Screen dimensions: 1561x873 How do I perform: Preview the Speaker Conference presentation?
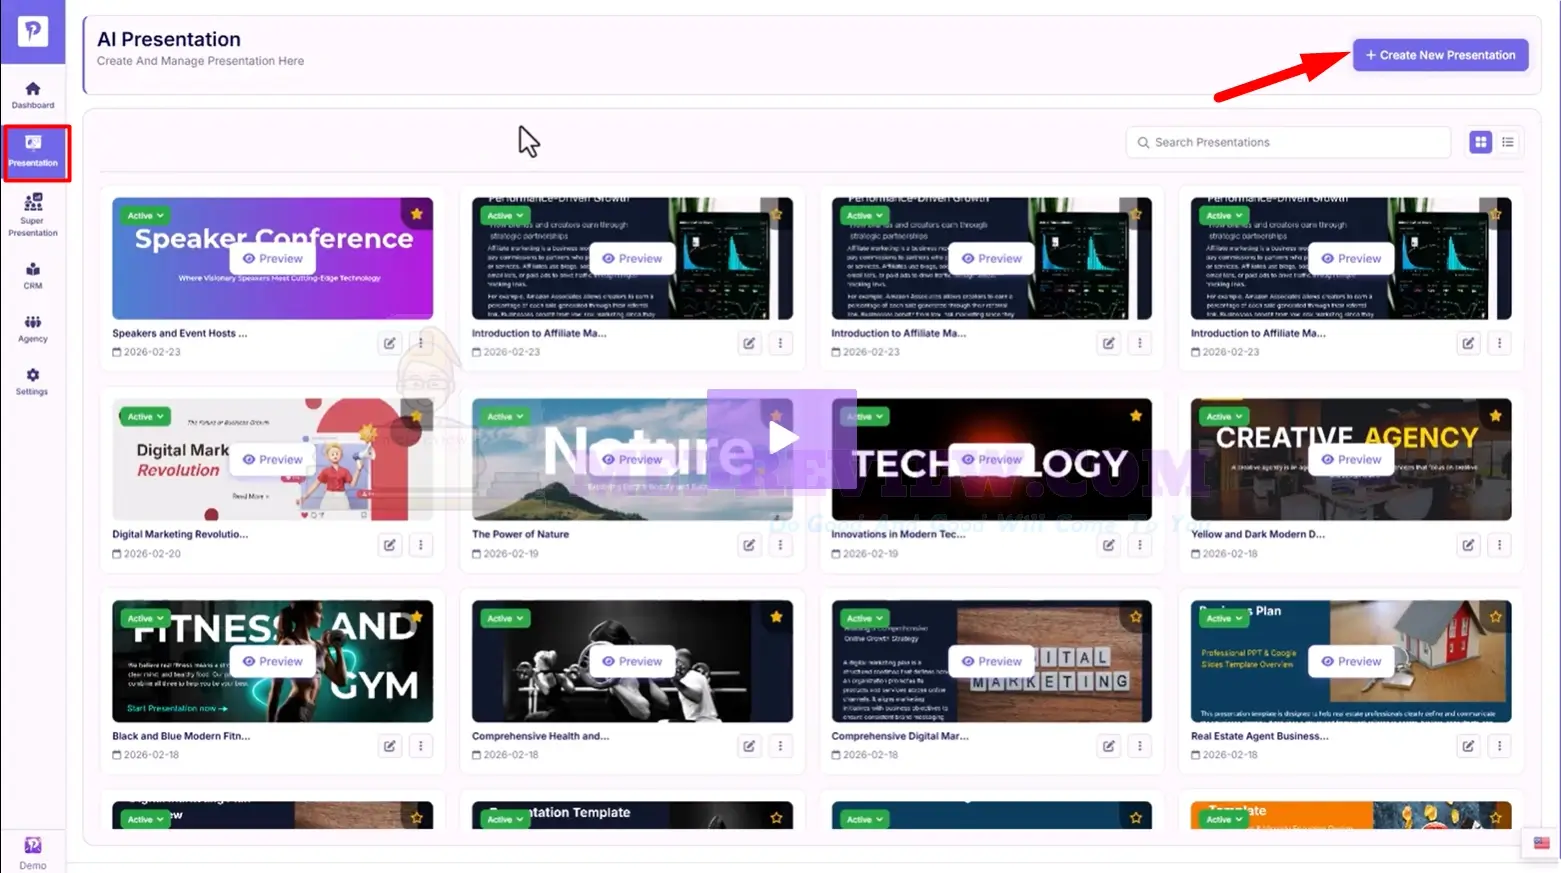coord(273,258)
